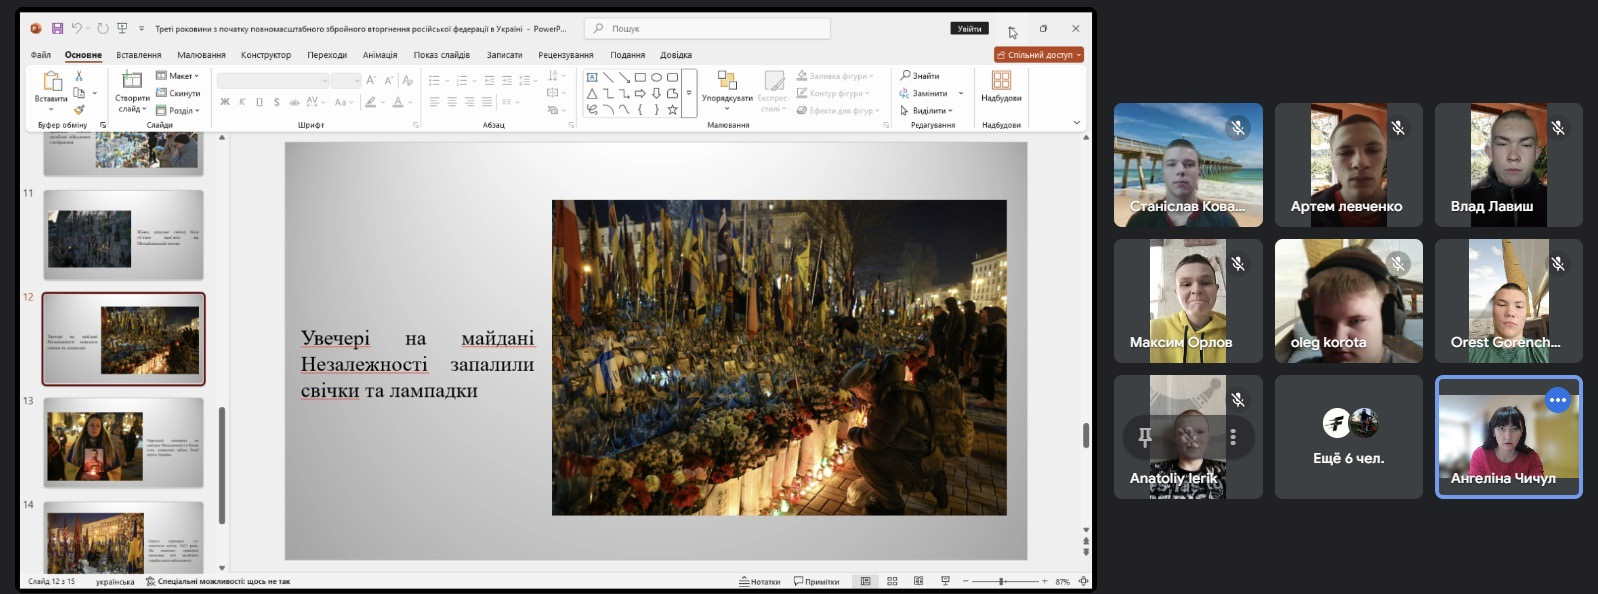The image size is (1598, 594).
Task: Toggle Нотатки notes pane
Action: (759, 581)
